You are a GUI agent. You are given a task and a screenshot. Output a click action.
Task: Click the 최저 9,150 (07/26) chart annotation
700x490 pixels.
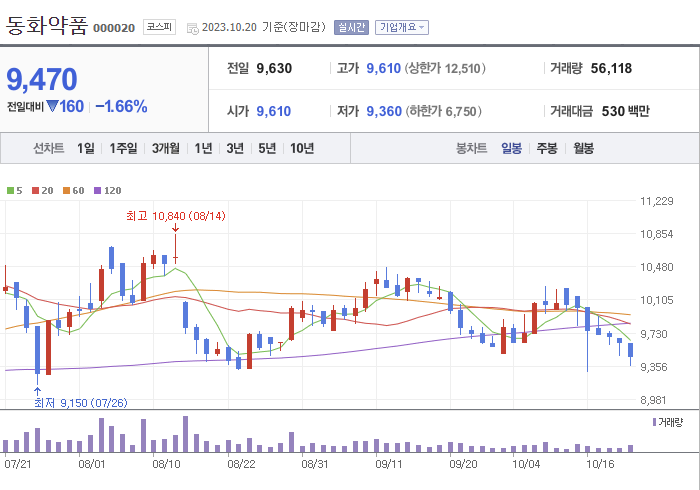pyautogui.click(x=81, y=403)
